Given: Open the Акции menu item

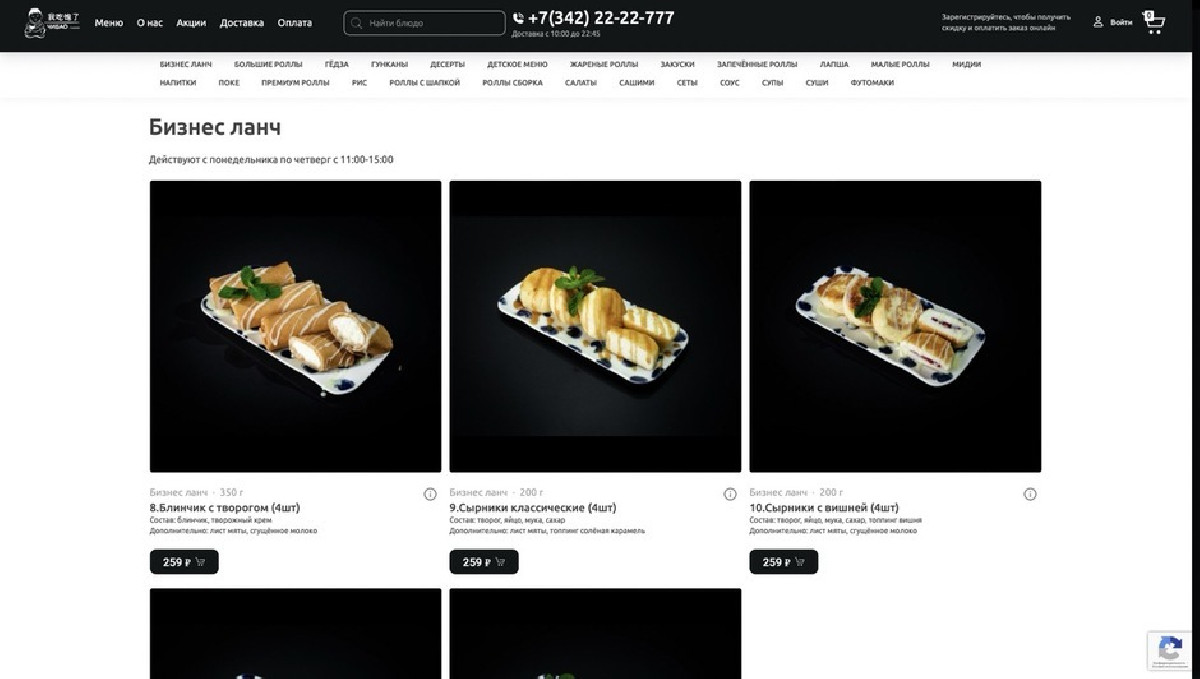Looking at the screenshot, I should point(191,23).
